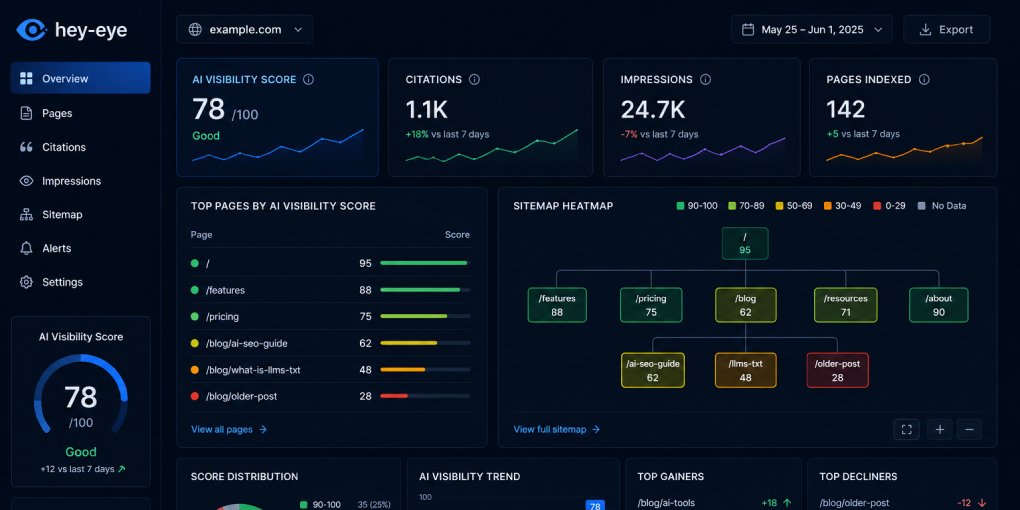Open the May 25 – Jun 1, 2025 date picker
The image size is (1020, 510).
[811, 29]
